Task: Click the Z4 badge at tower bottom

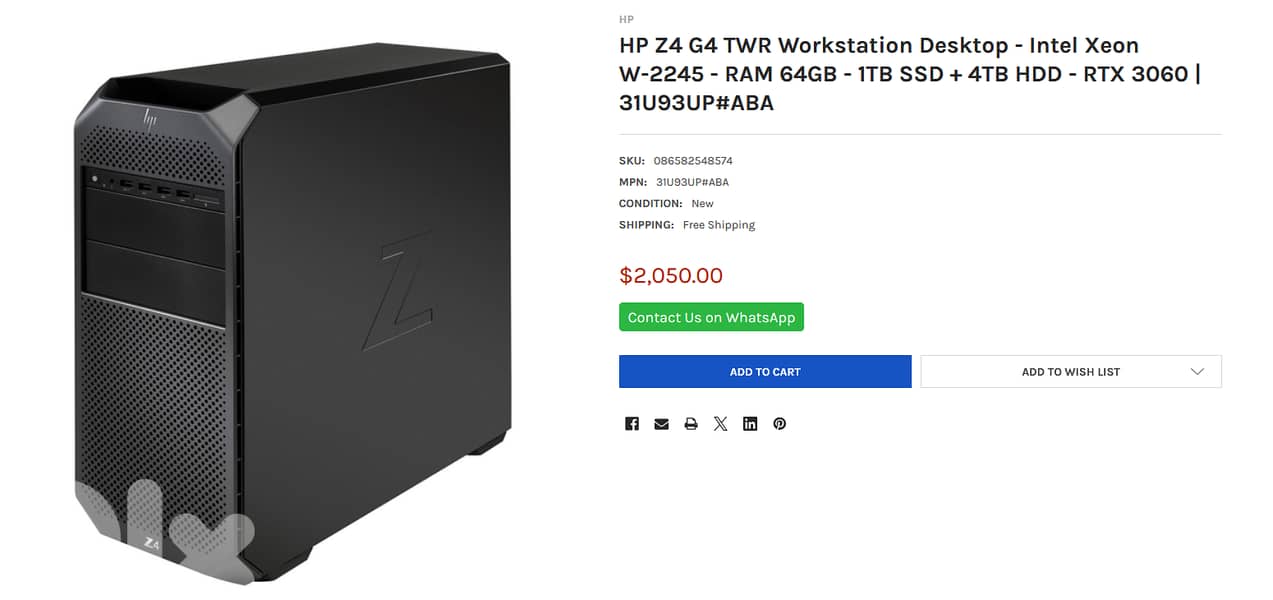Action: click(152, 543)
